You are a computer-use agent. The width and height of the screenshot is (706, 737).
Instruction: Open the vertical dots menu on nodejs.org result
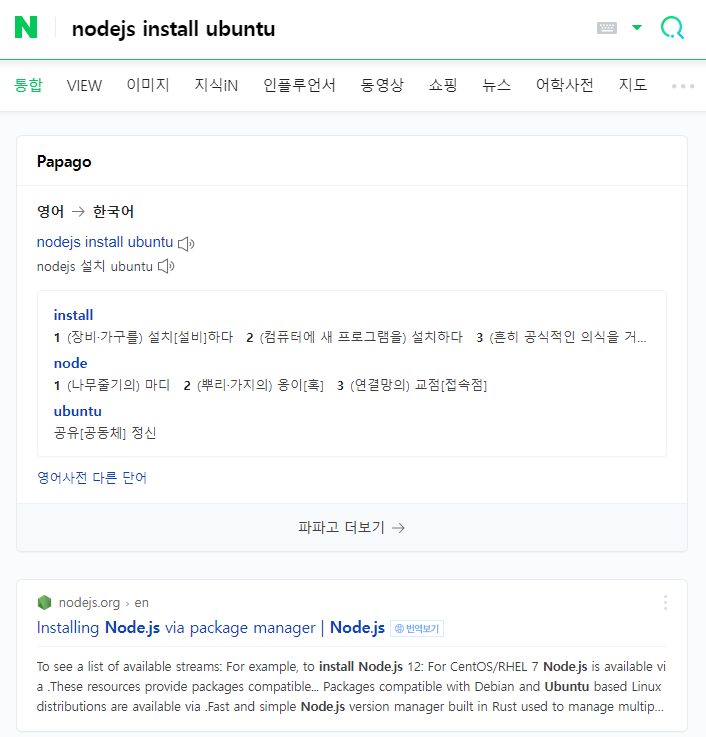tap(665, 603)
